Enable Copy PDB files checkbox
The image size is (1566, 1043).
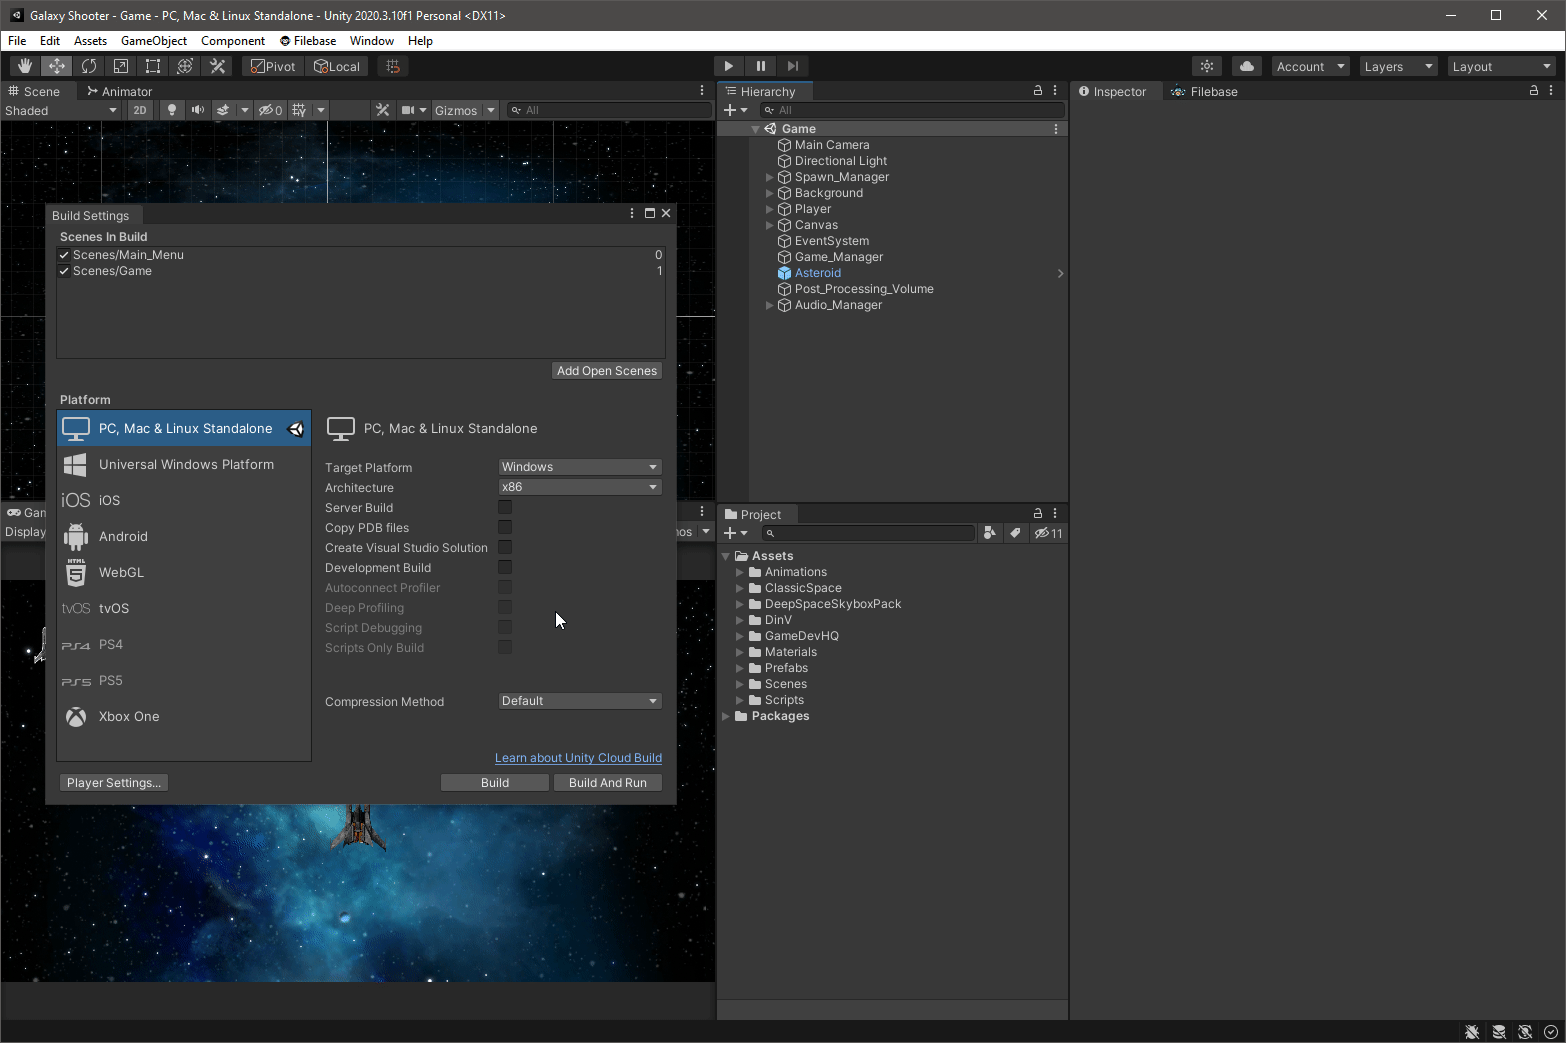pyautogui.click(x=505, y=527)
